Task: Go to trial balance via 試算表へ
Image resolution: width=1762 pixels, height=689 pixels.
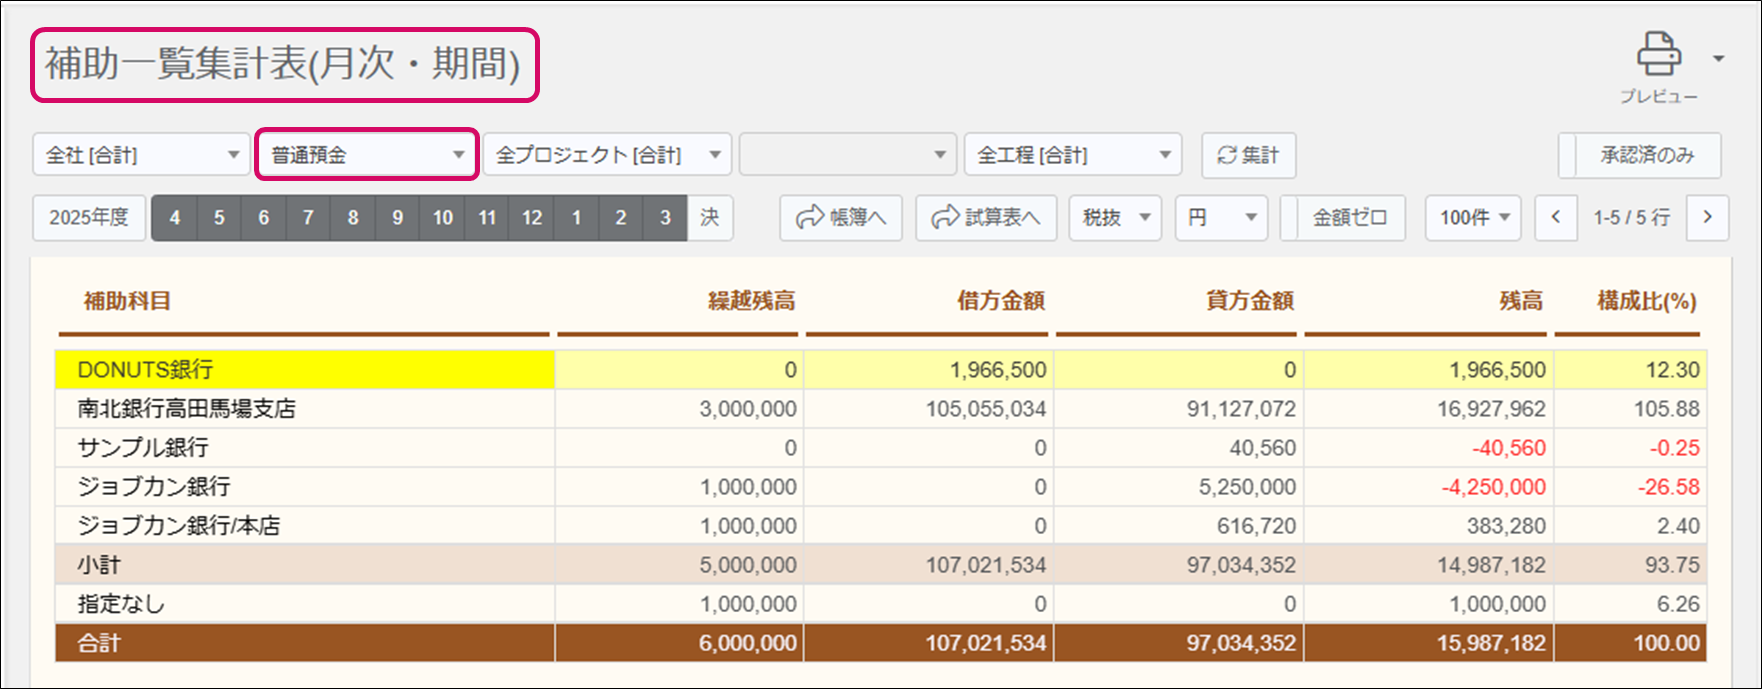Action: pyautogui.click(x=985, y=218)
